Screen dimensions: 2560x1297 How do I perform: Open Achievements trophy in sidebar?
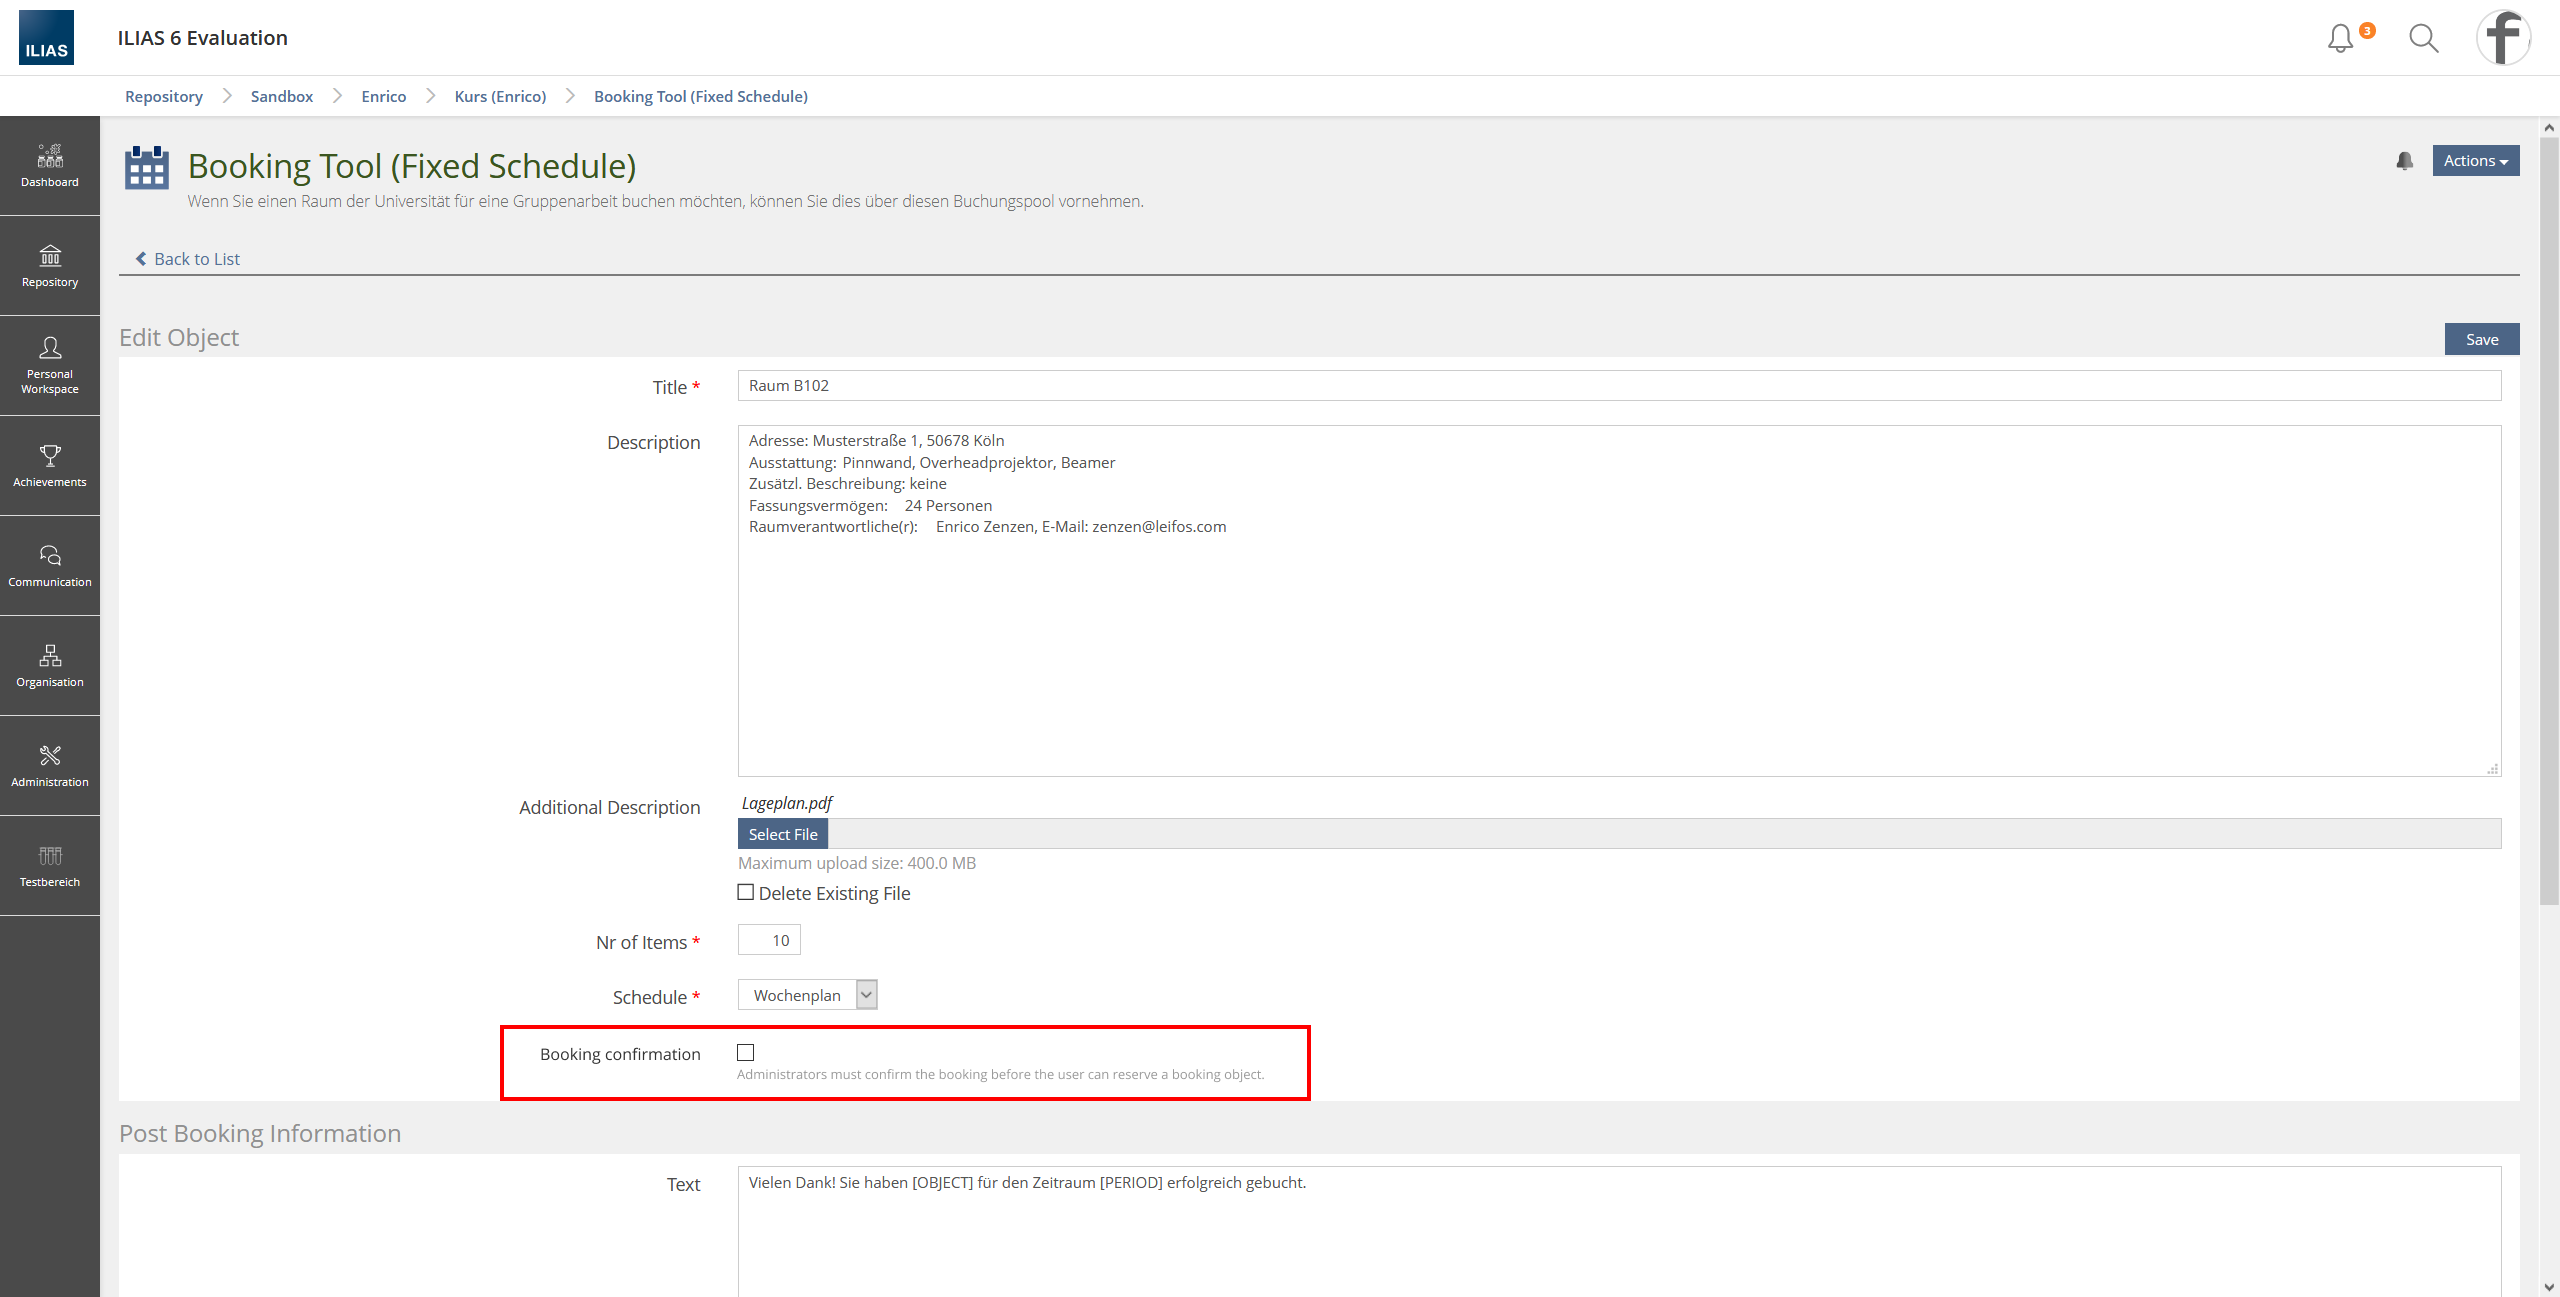(50, 466)
